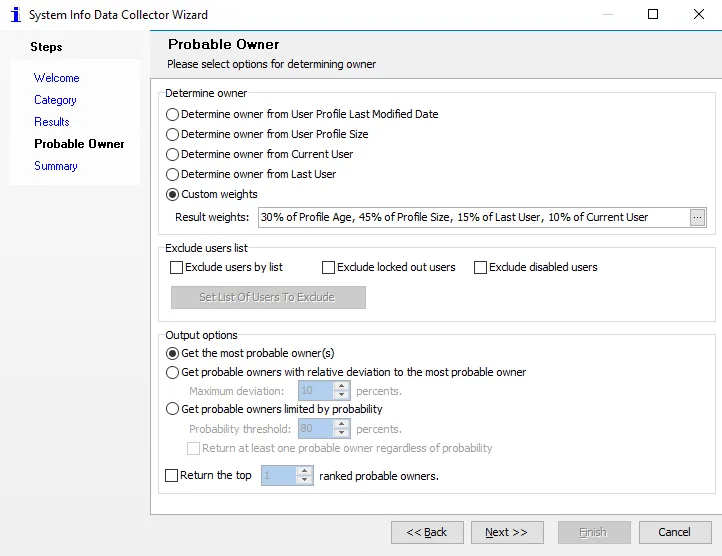Viewport: 722px width, 556px height.
Task: Click the Finish button
Action: pyautogui.click(x=594, y=533)
